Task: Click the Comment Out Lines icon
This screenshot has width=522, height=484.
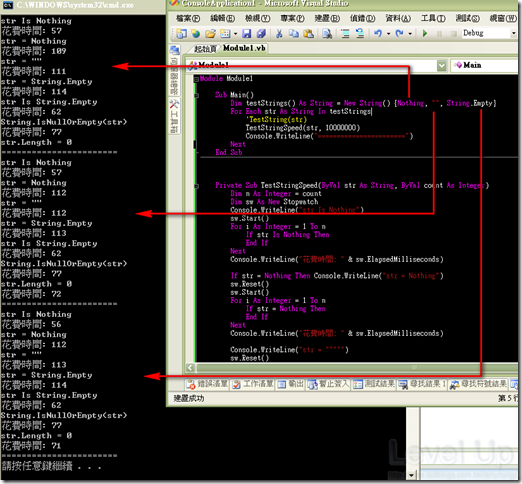Action: (x=345, y=34)
